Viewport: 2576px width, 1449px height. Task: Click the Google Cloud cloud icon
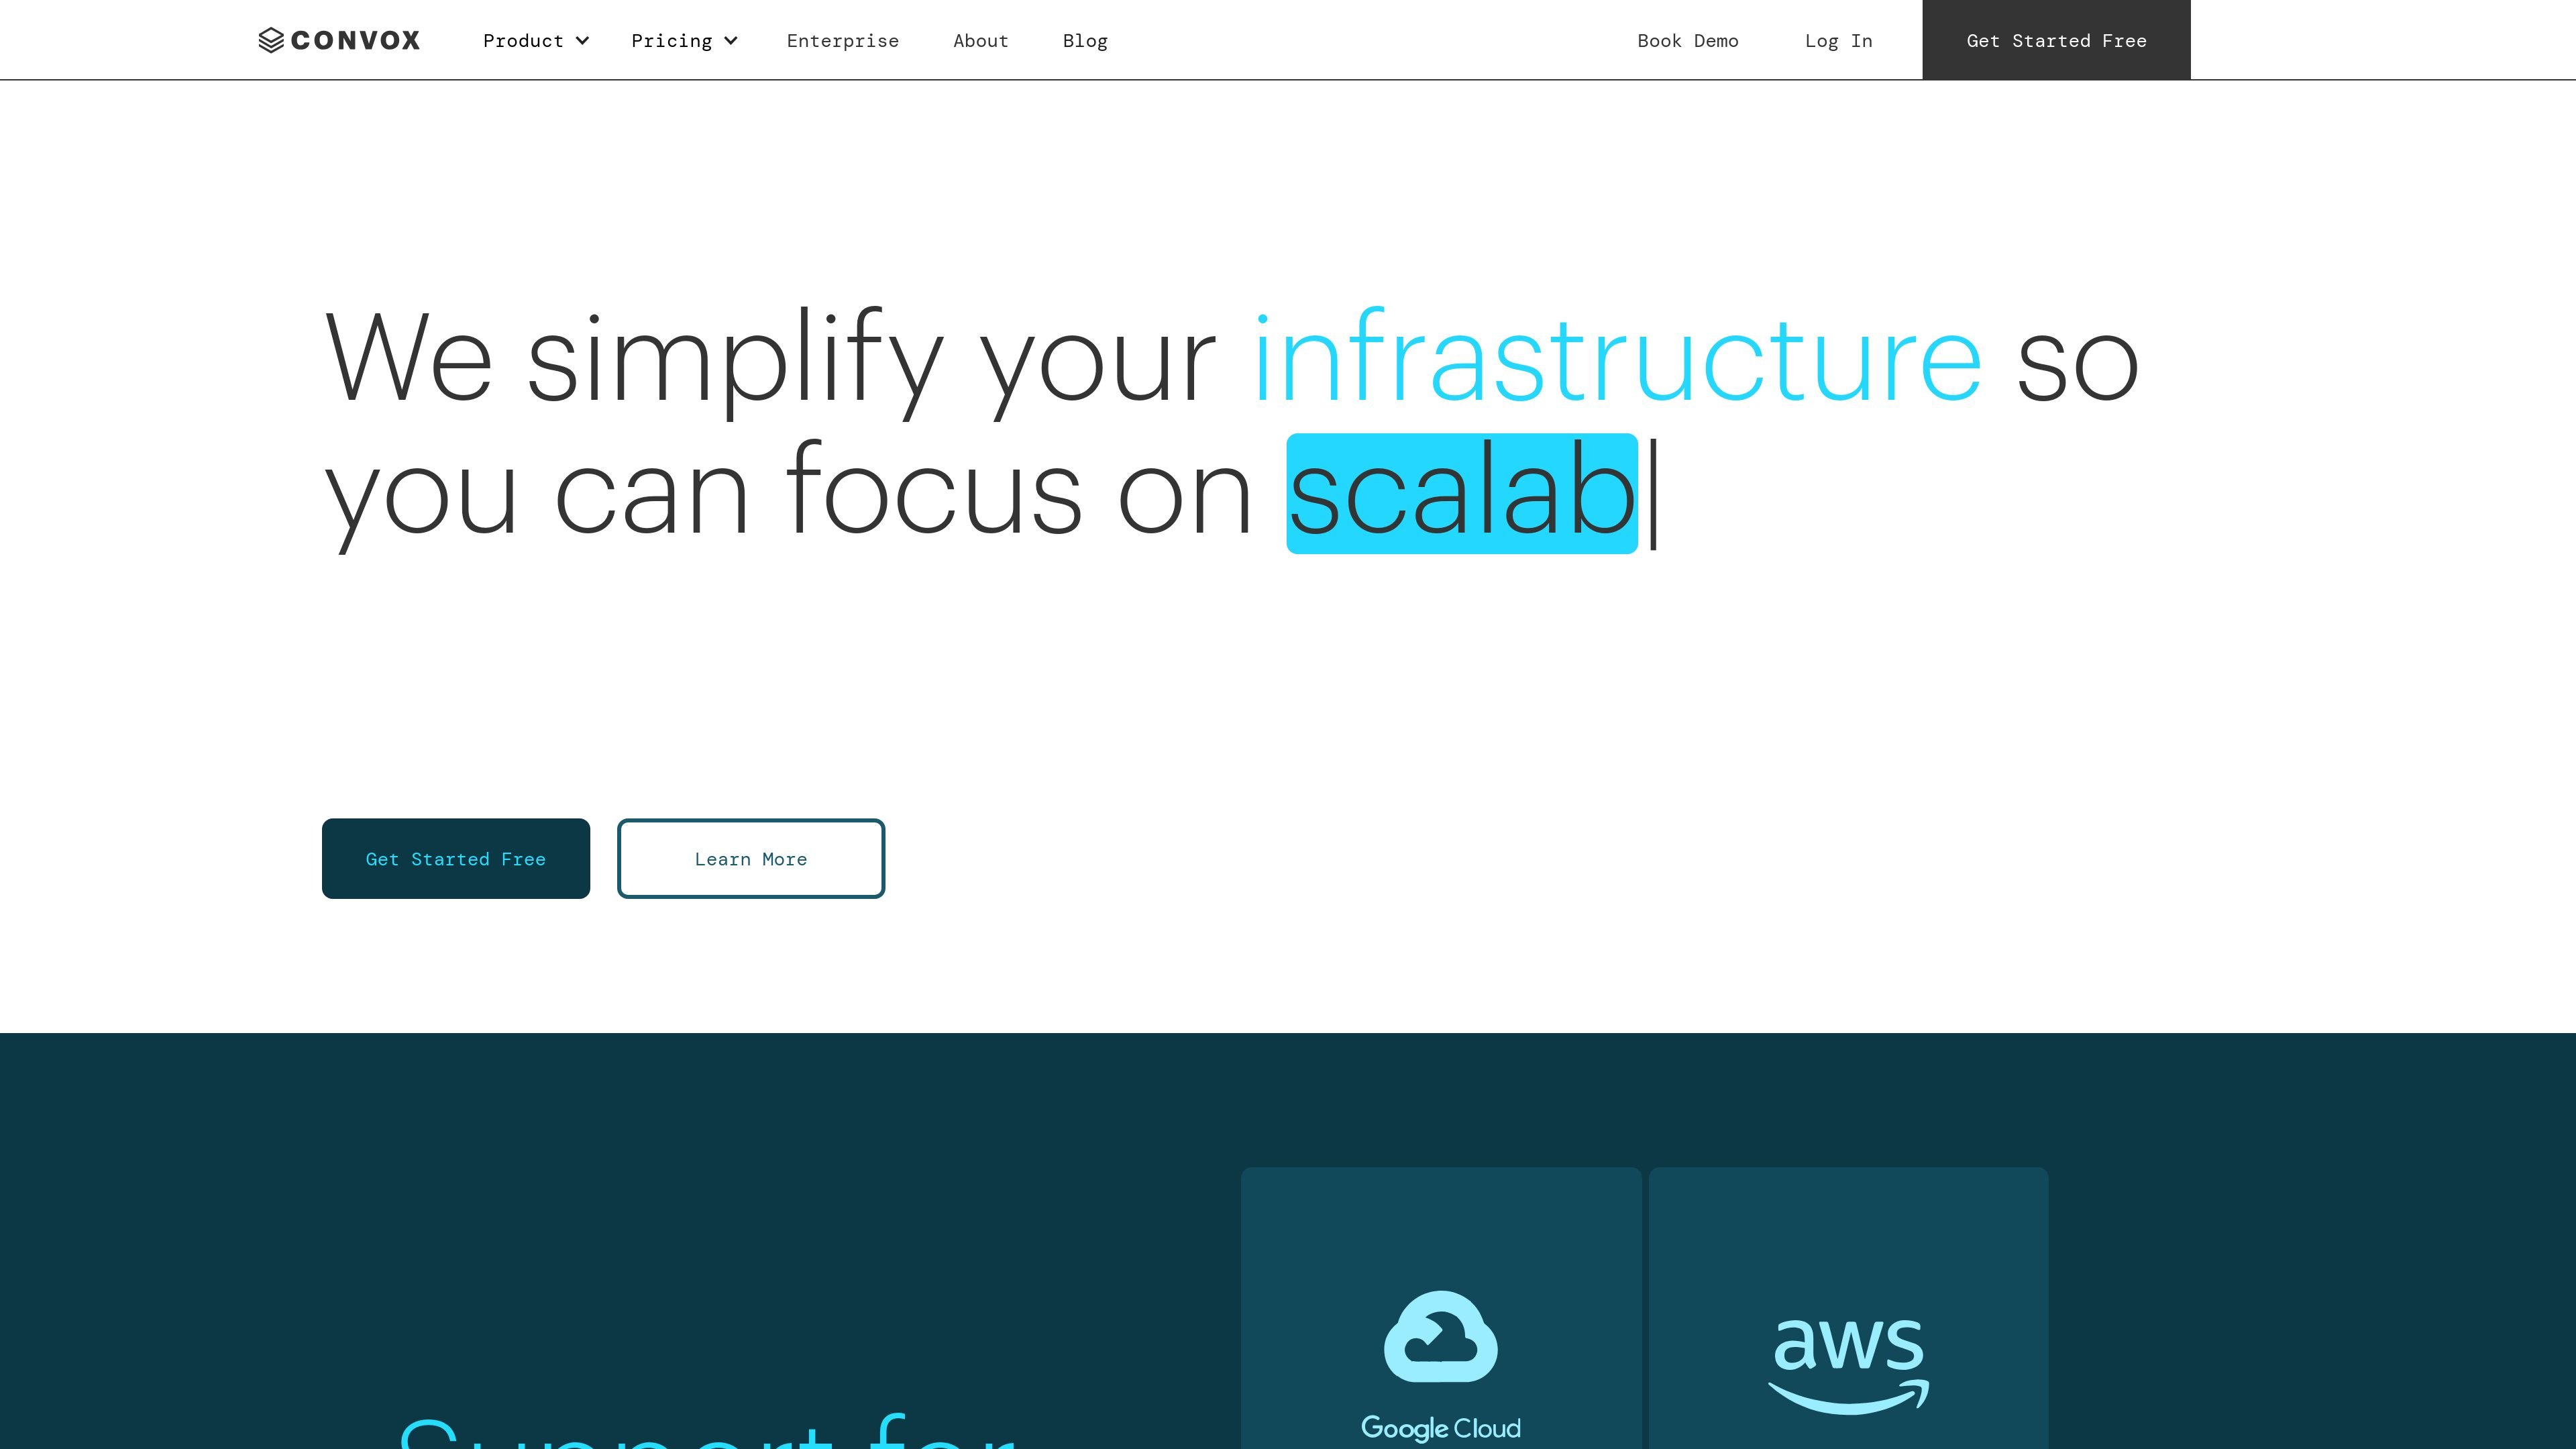click(x=1441, y=1337)
